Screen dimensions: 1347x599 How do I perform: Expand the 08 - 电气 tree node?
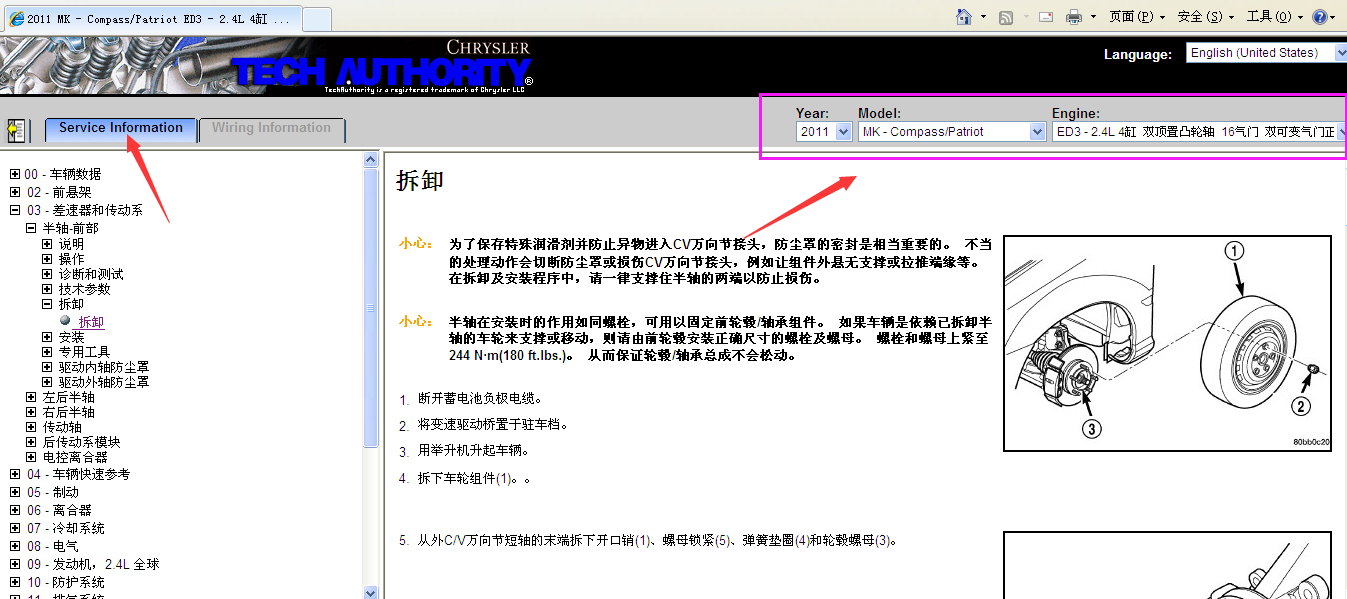[x=15, y=546]
